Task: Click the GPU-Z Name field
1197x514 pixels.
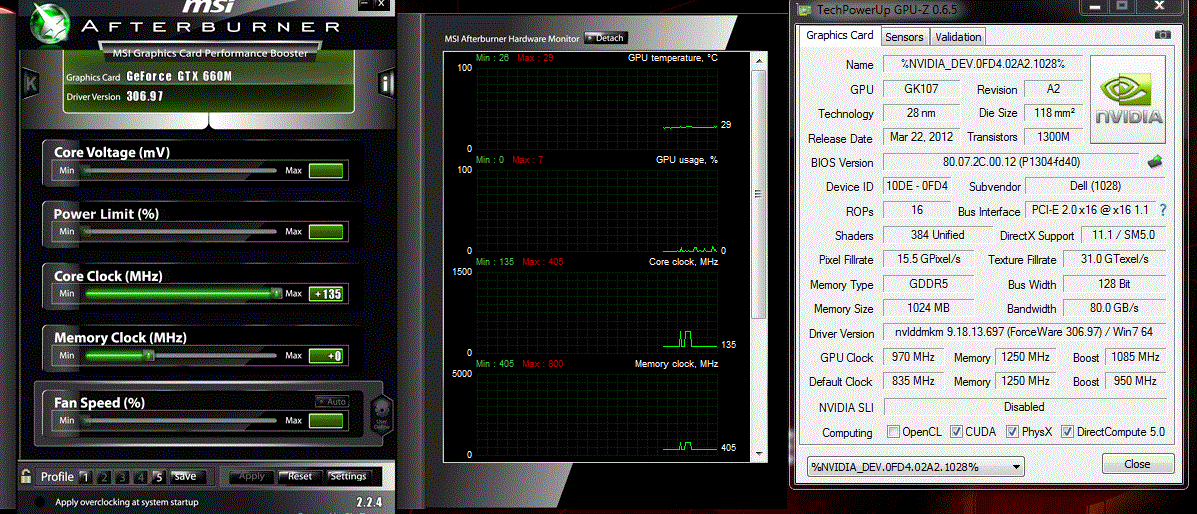Action: (982, 64)
